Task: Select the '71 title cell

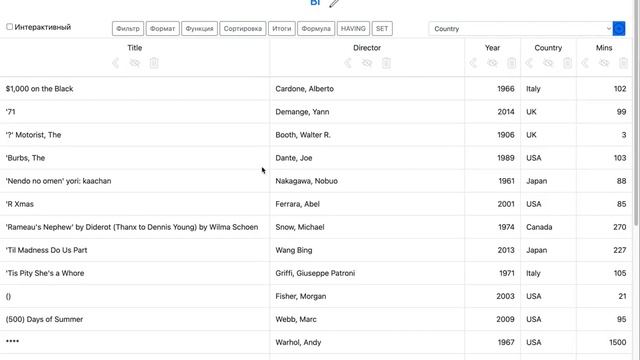Action: pyautogui.click(x=135, y=112)
